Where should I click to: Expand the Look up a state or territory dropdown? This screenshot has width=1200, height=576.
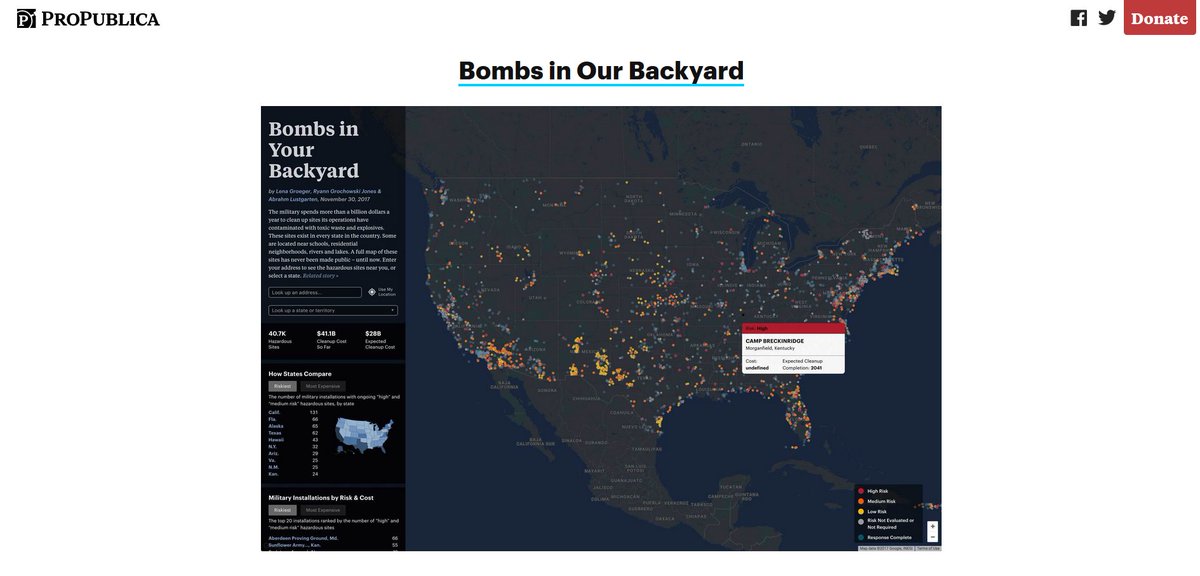coord(333,310)
